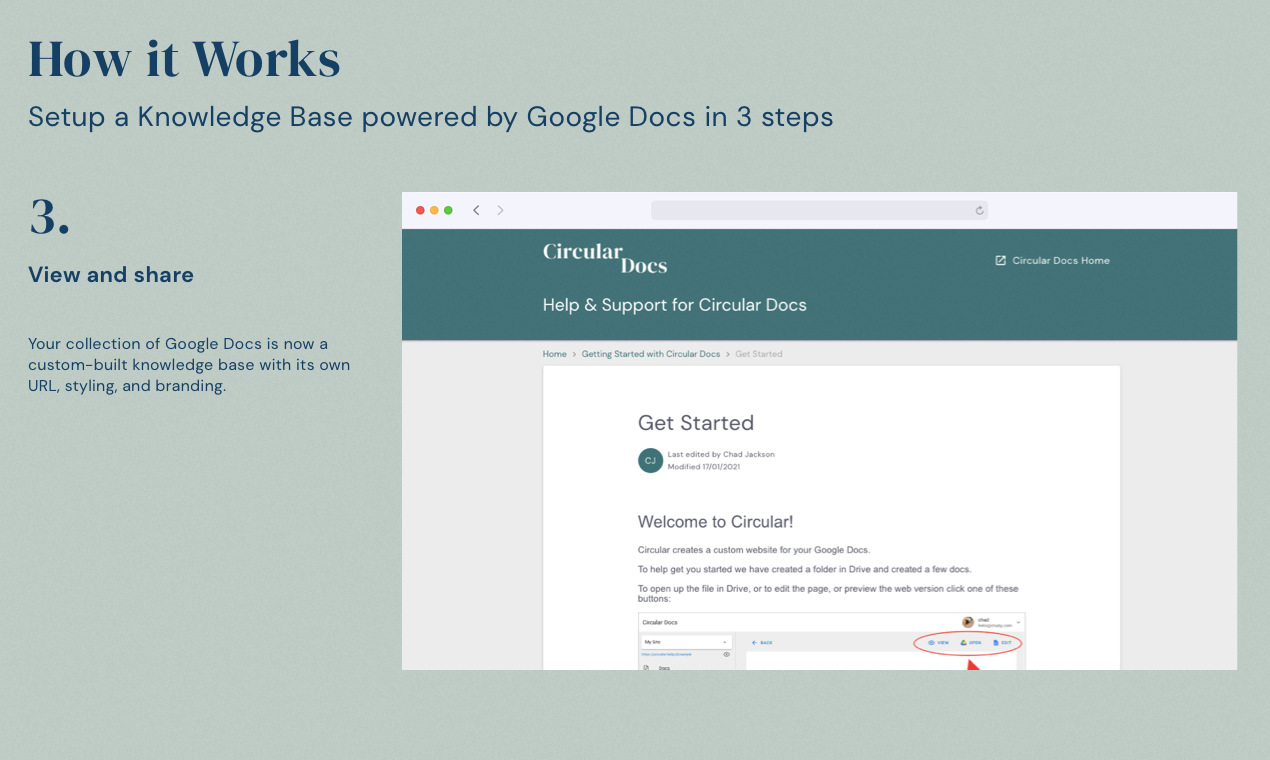Viewport: 1270px width, 760px height.
Task: Expand the chad user account chevron
Action: [x=1018, y=623]
